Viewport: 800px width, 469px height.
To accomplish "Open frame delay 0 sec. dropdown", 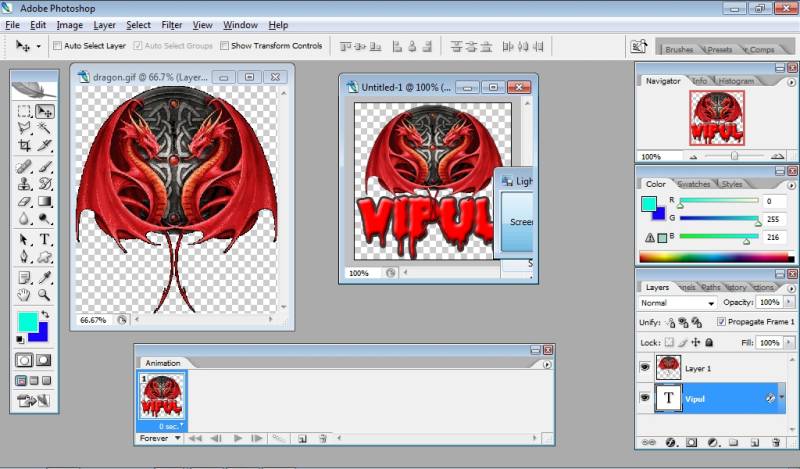I will 169,426.
